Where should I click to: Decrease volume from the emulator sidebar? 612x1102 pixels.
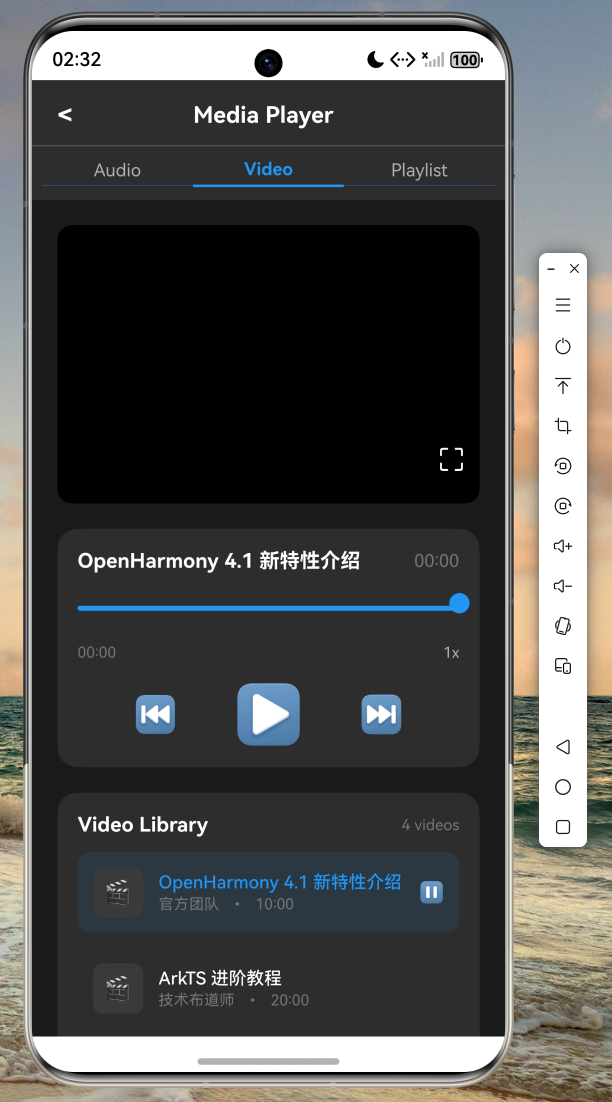[x=563, y=585]
